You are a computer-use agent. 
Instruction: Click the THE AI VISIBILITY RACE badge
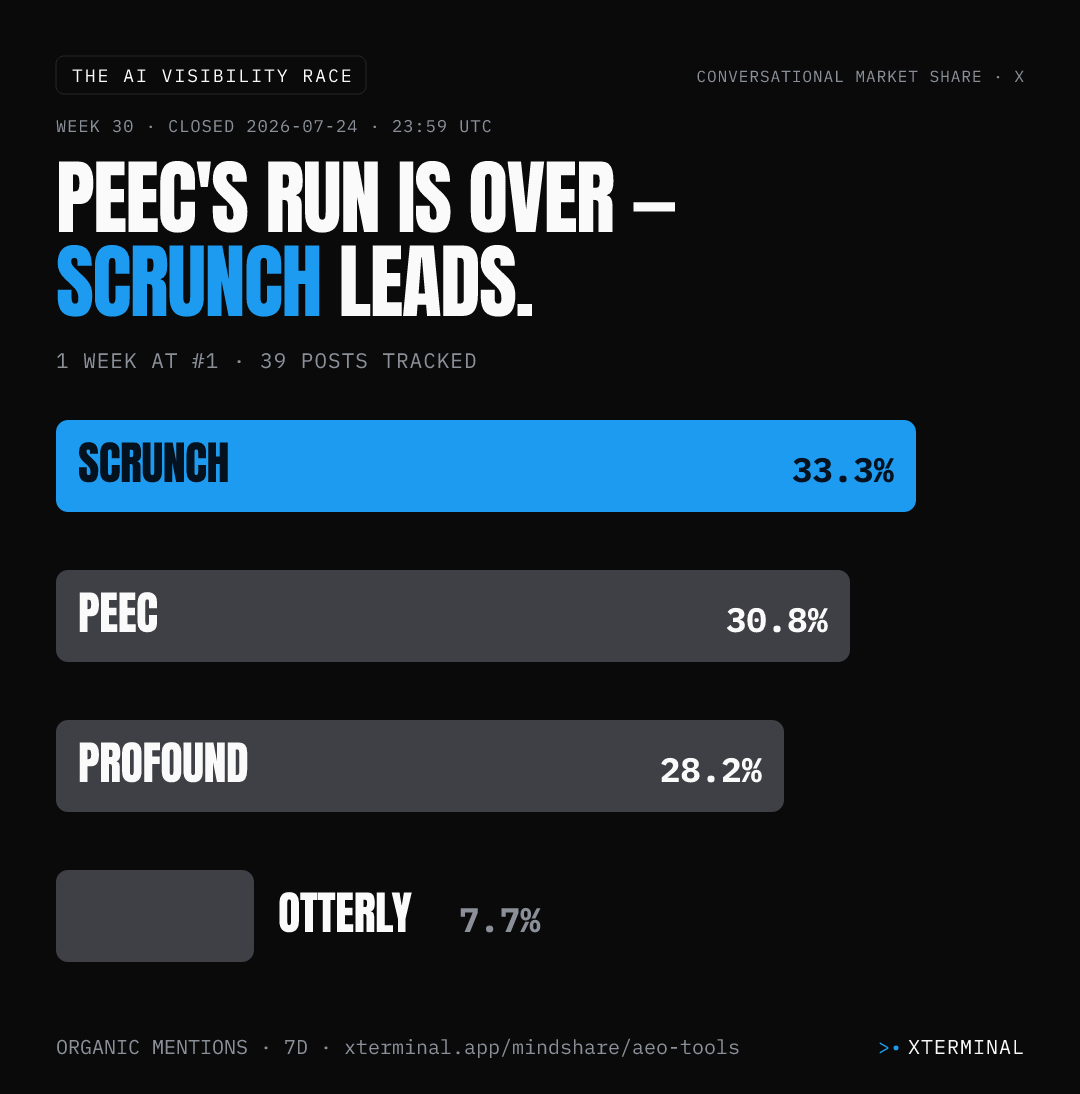click(211, 75)
